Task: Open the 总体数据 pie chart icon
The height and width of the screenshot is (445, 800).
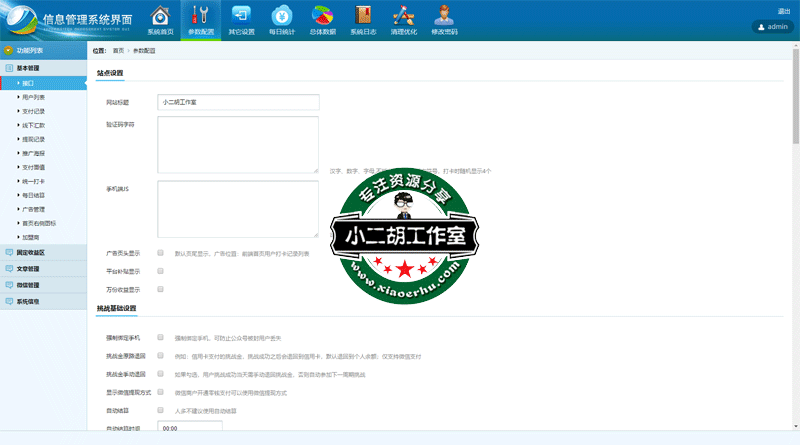Action: coord(322,15)
